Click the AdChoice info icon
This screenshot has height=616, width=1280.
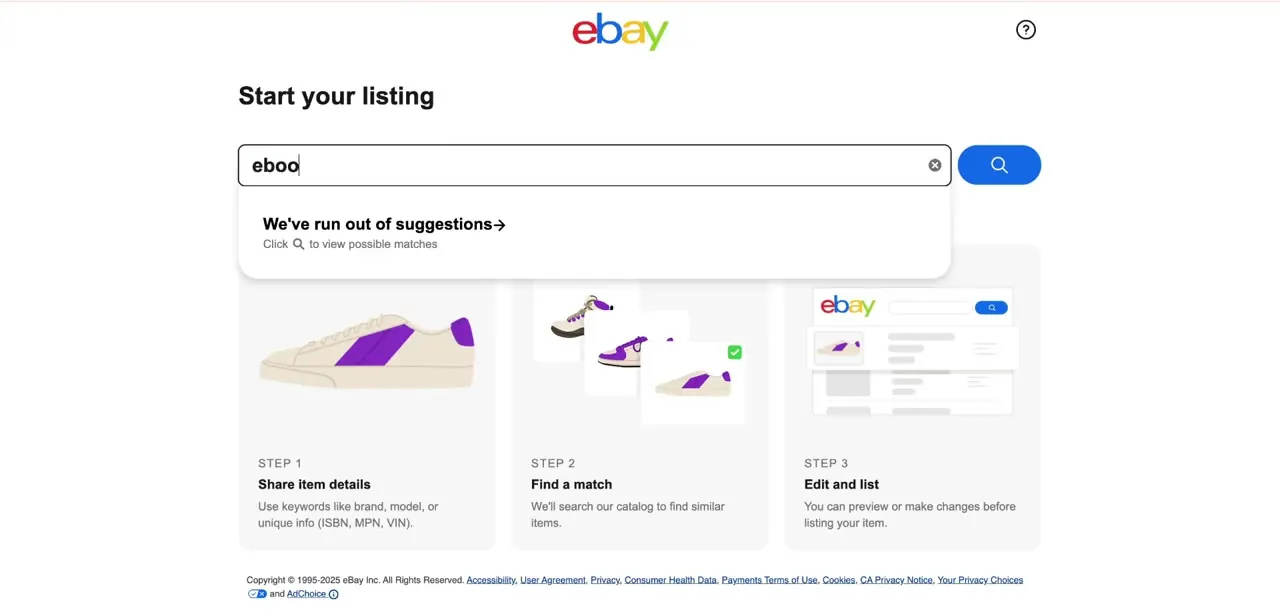pyautogui.click(x=334, y=594)
